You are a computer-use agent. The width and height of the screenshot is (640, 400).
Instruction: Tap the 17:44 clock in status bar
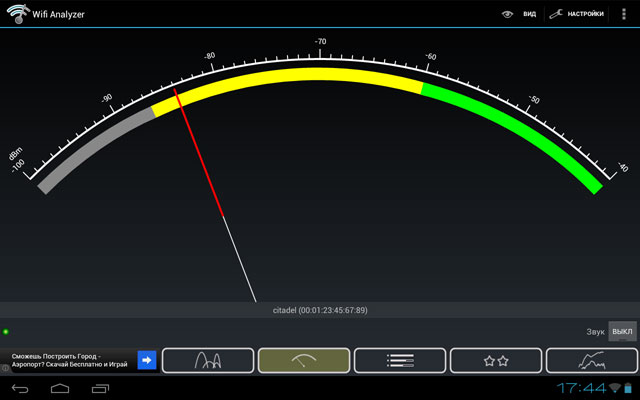pyautogui.click(x=582, y=388)
